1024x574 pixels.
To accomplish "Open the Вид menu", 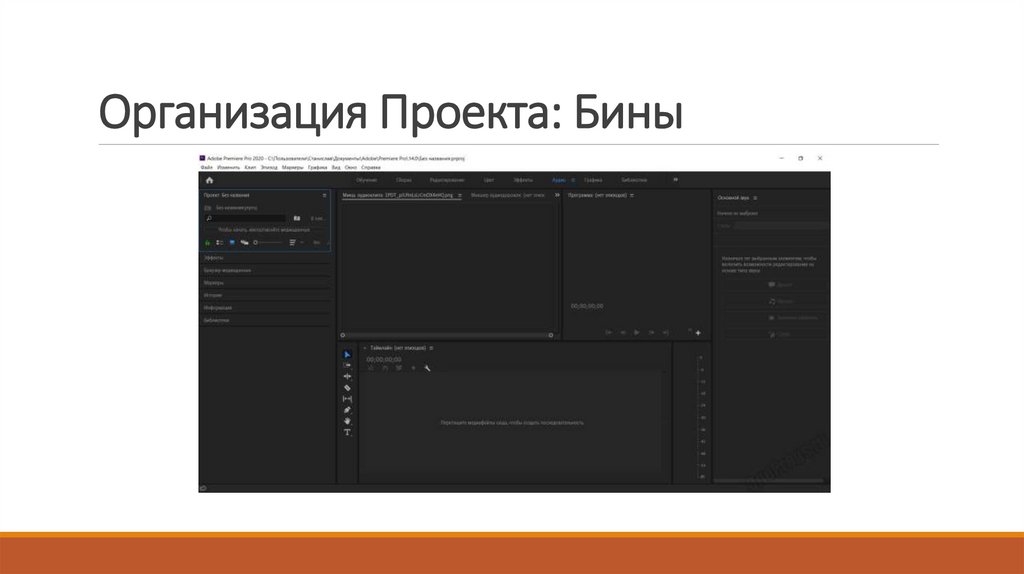I will (x=336, y=168).
